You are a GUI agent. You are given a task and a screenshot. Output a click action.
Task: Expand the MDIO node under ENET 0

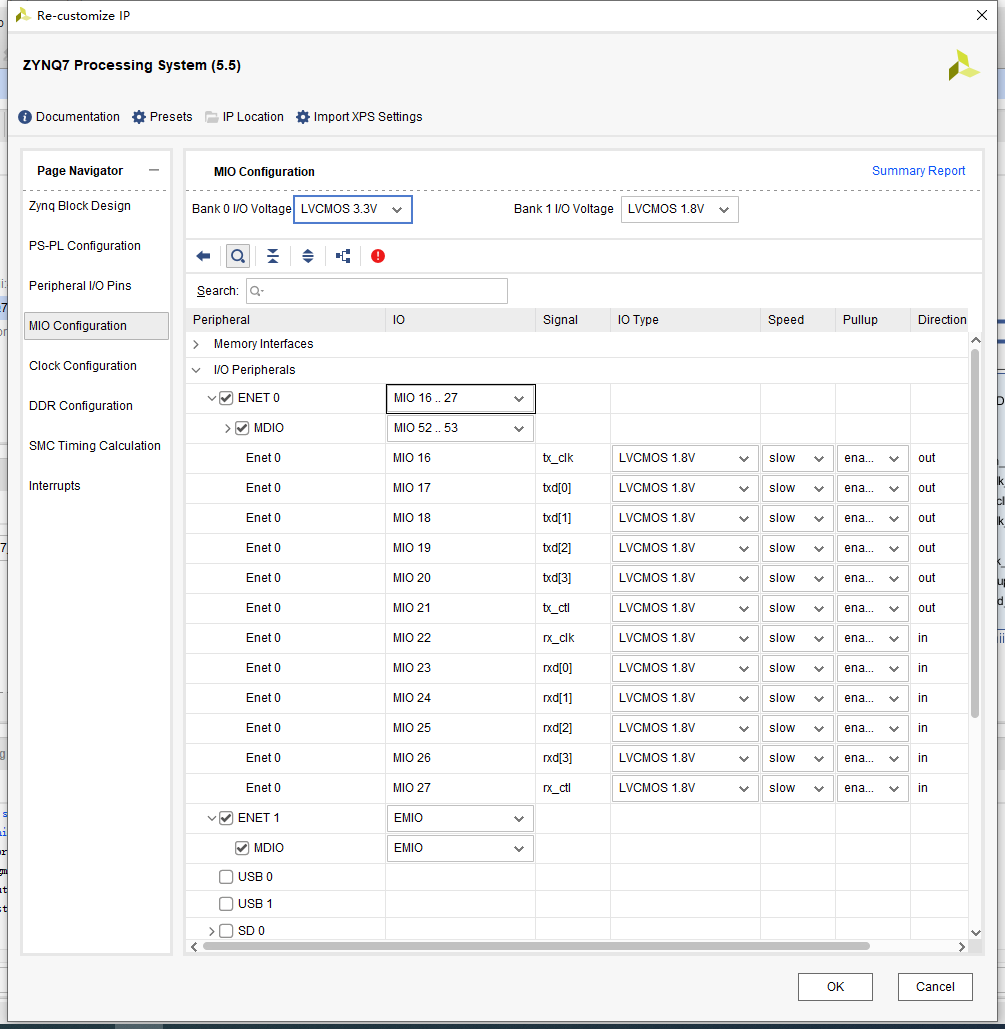click(x=227, y=429)
